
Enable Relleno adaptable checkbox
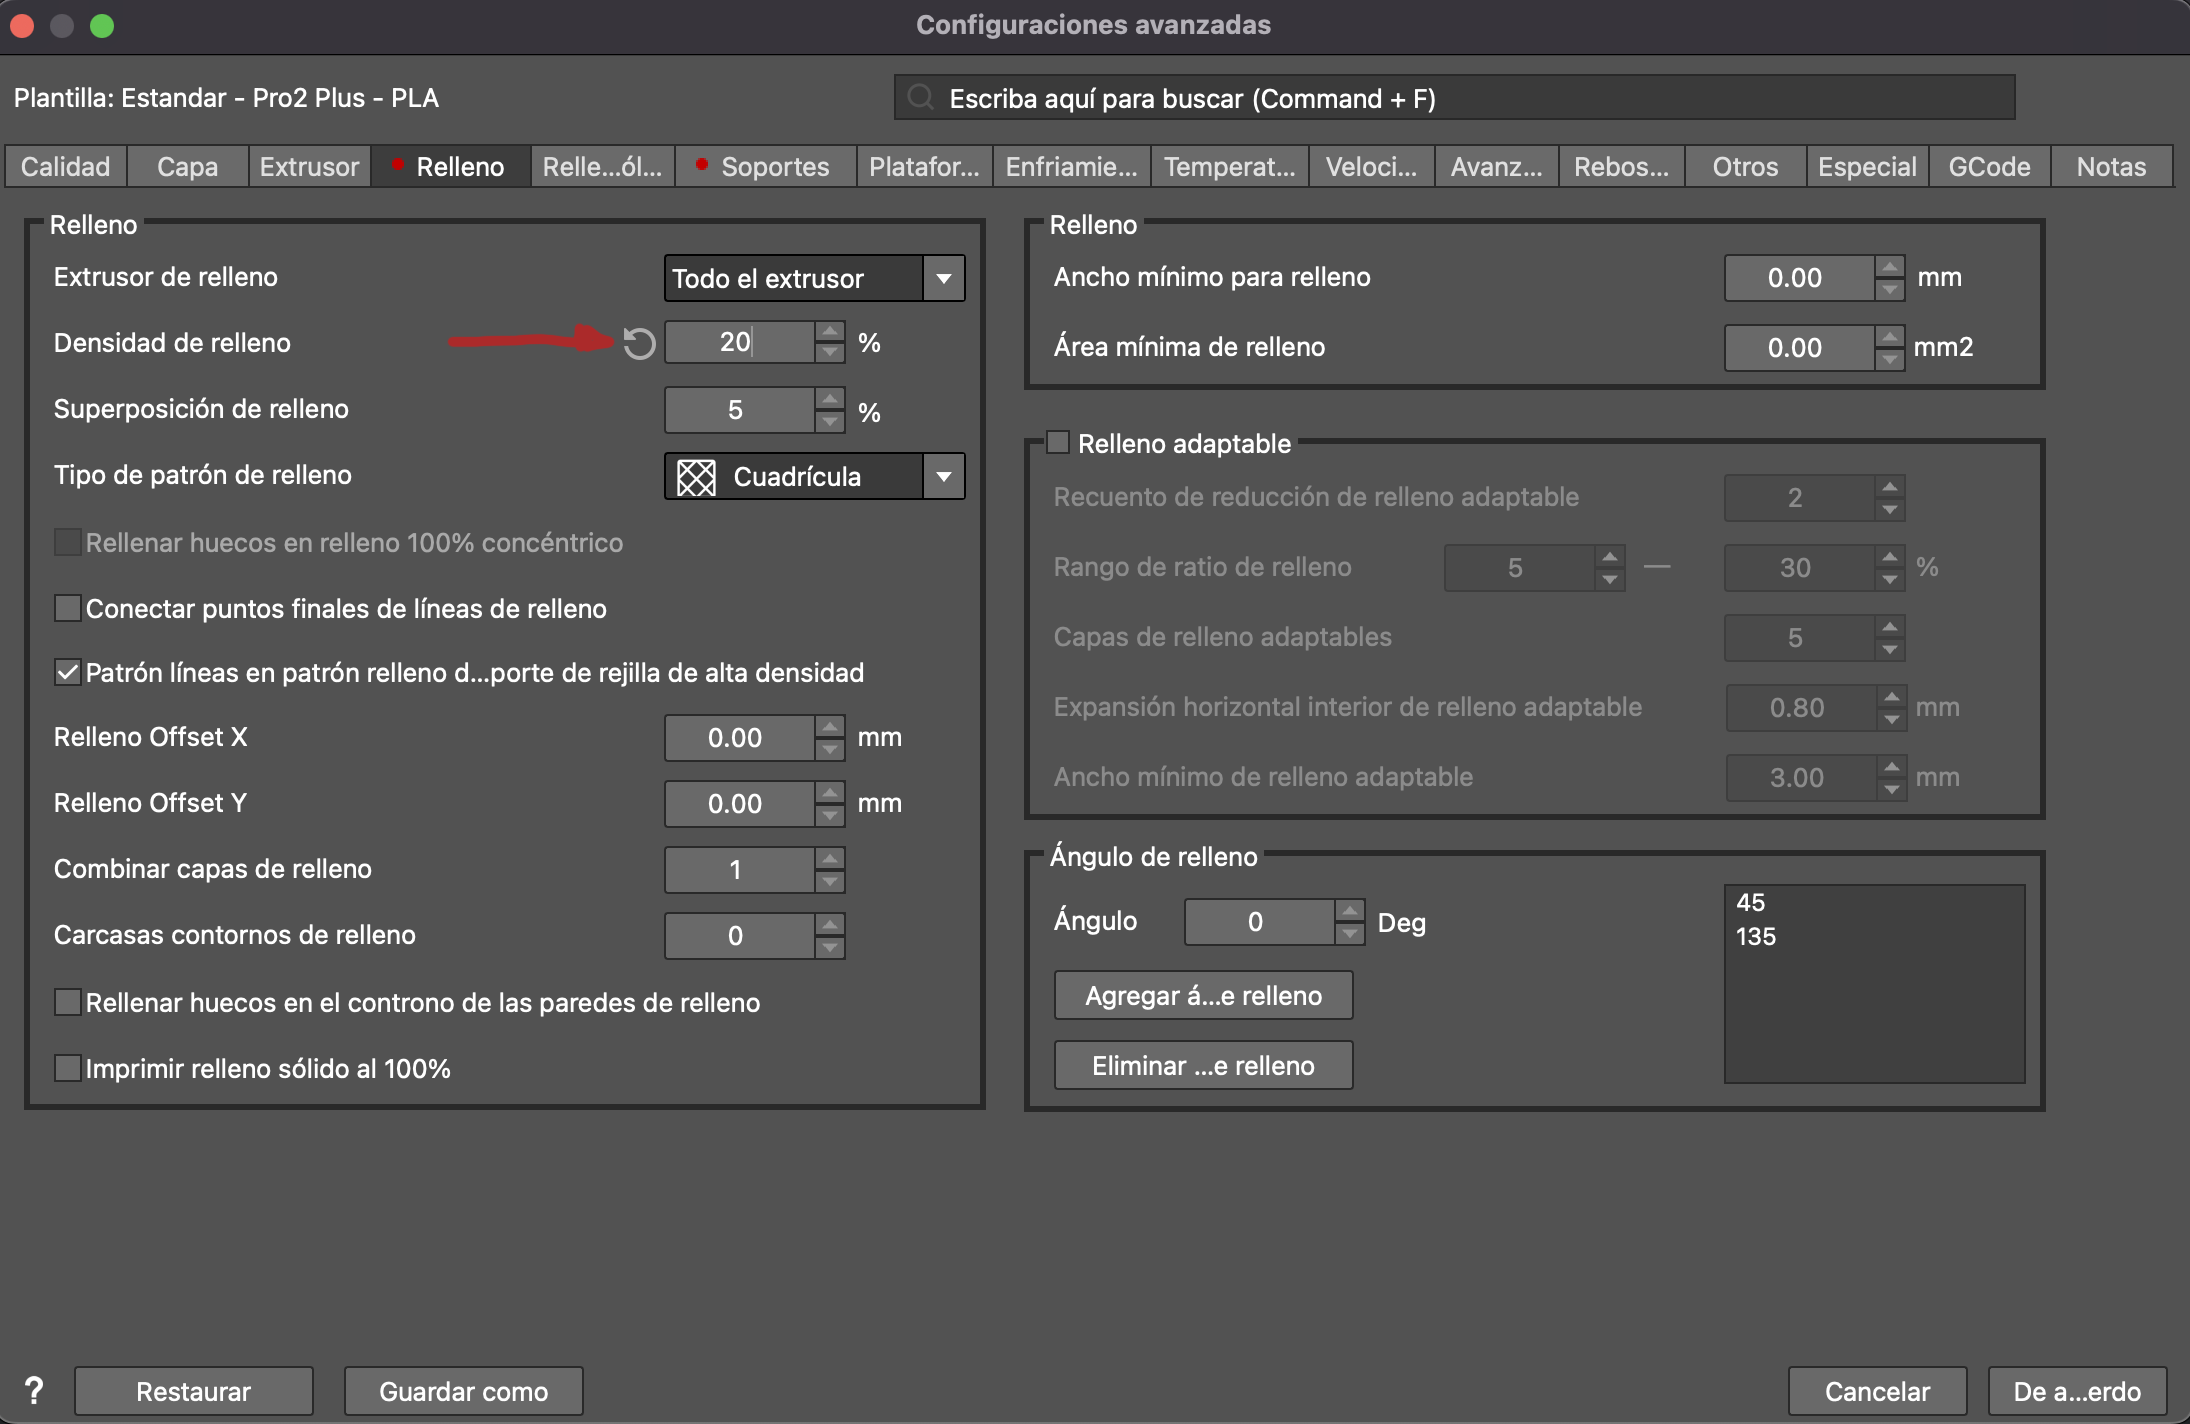coord(1058,443)
